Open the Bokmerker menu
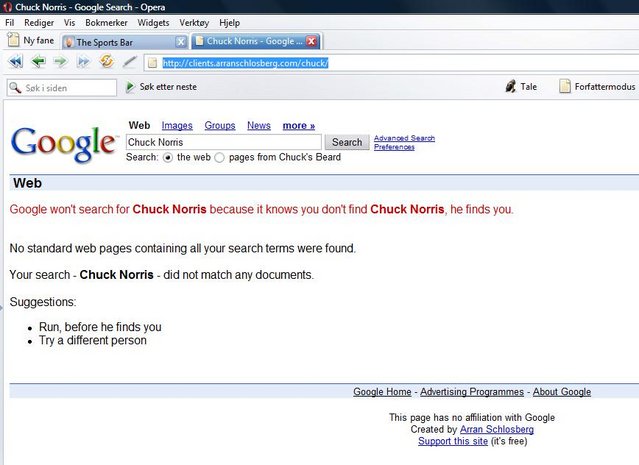Viewport: 639px width, 465px height. (106, 23)
